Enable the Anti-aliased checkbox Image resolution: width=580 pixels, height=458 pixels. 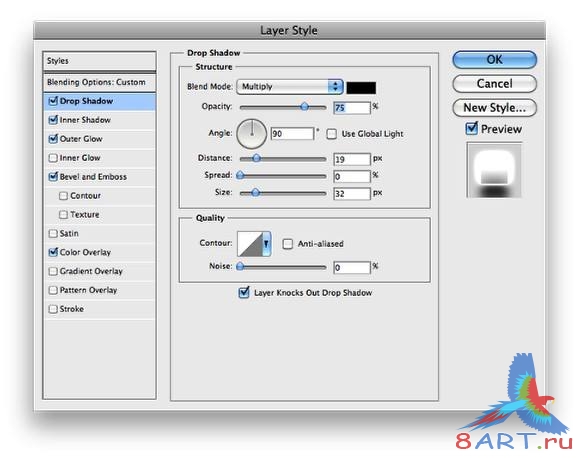(287, 243)
